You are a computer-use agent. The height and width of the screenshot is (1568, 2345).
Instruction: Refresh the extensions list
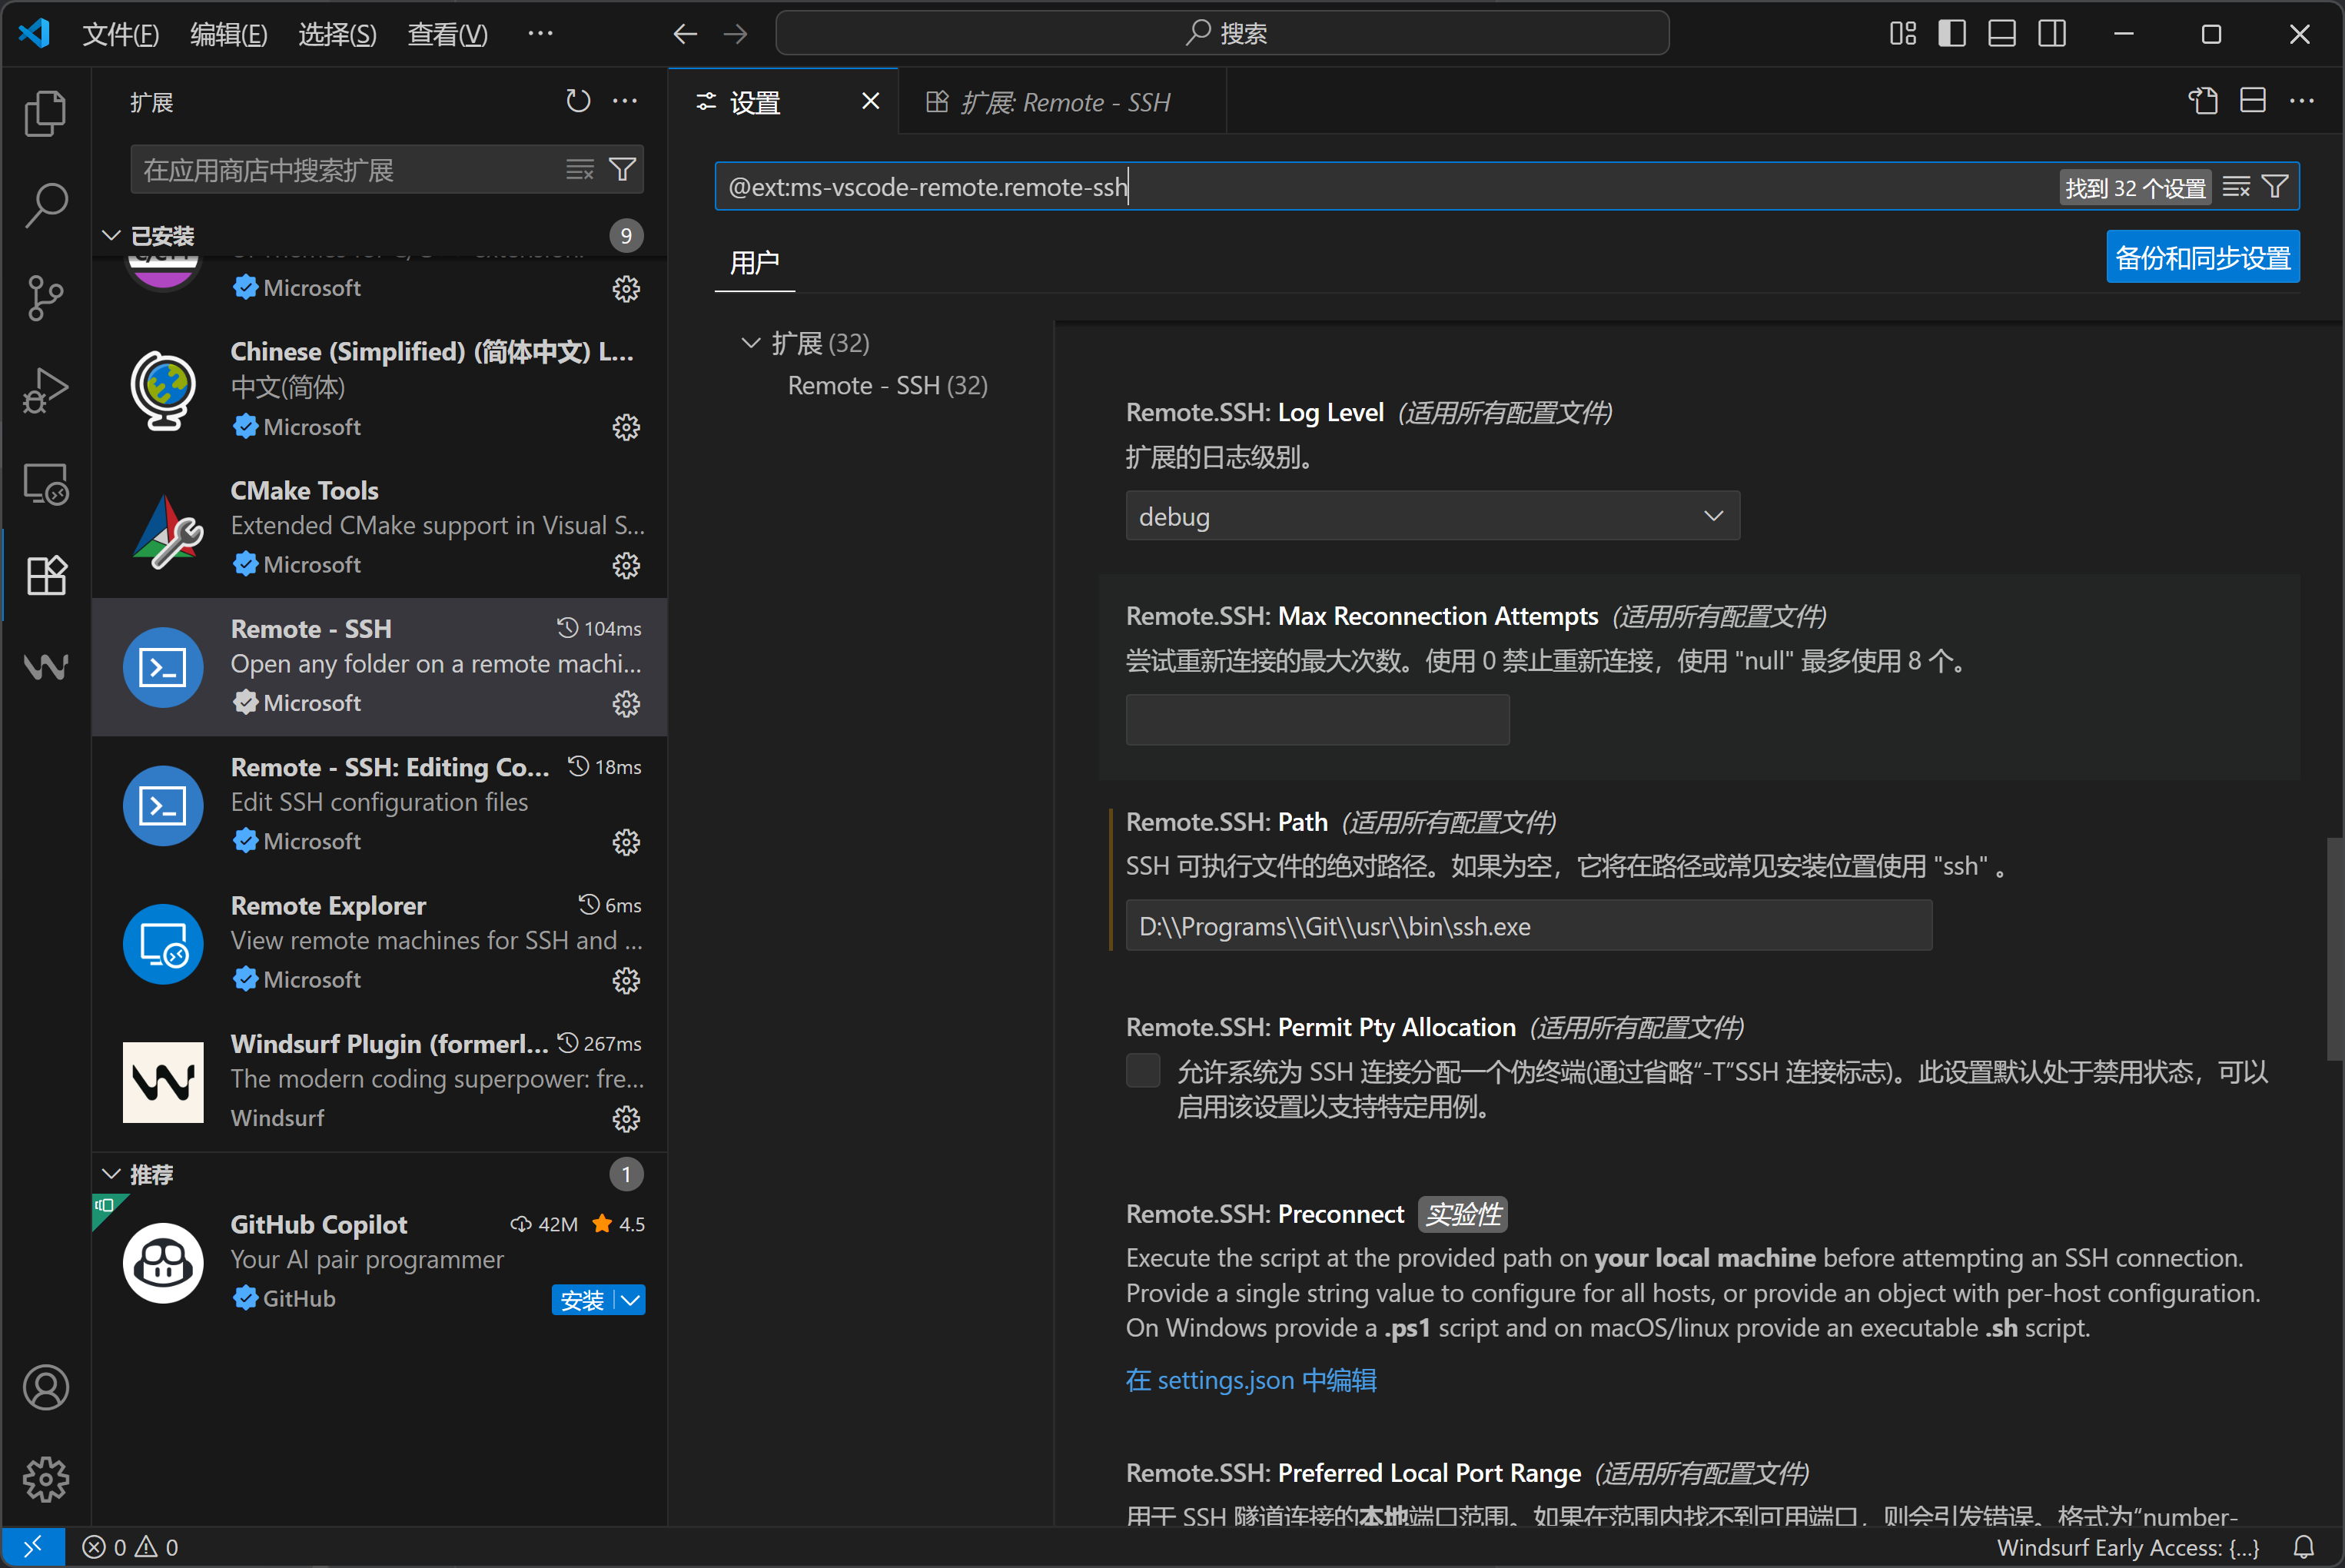pyautogui.click(x=578, y=101)
